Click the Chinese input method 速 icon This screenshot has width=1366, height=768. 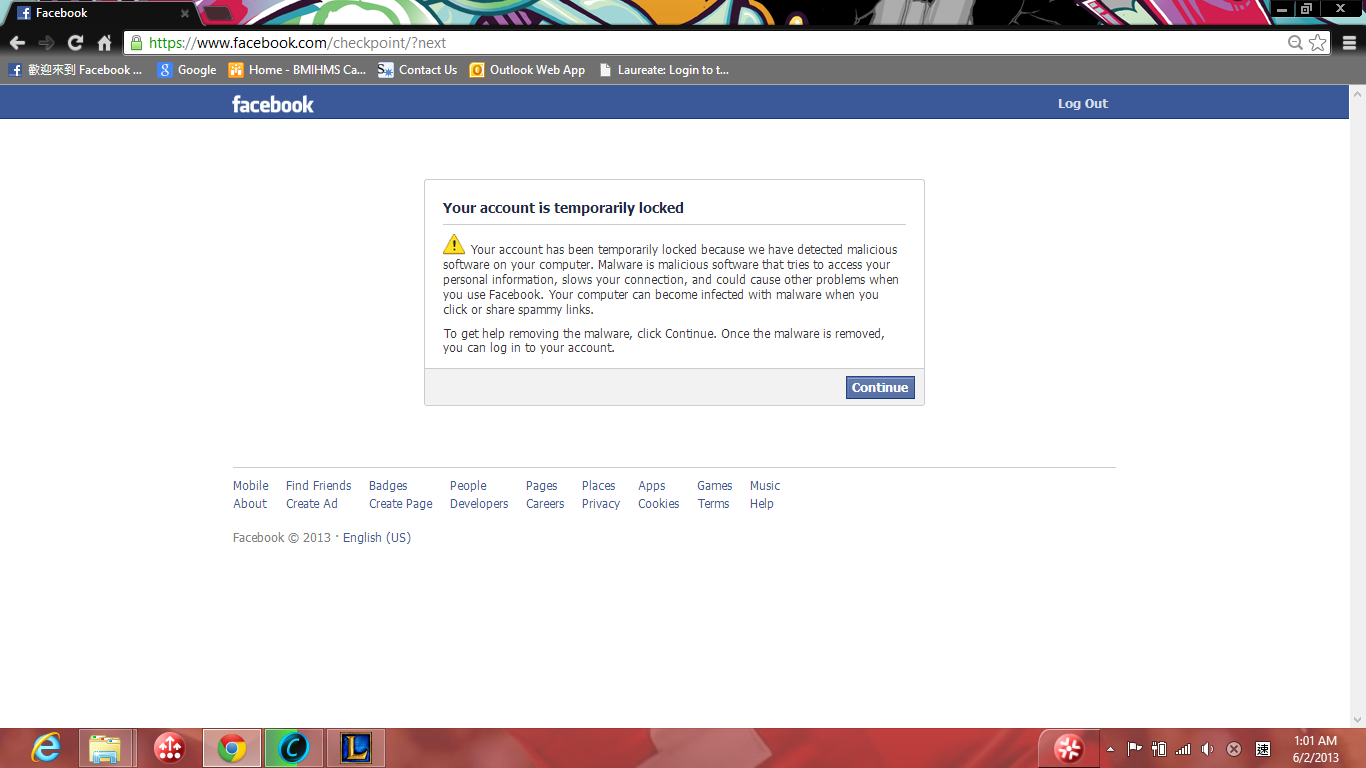pos(1263,749)
